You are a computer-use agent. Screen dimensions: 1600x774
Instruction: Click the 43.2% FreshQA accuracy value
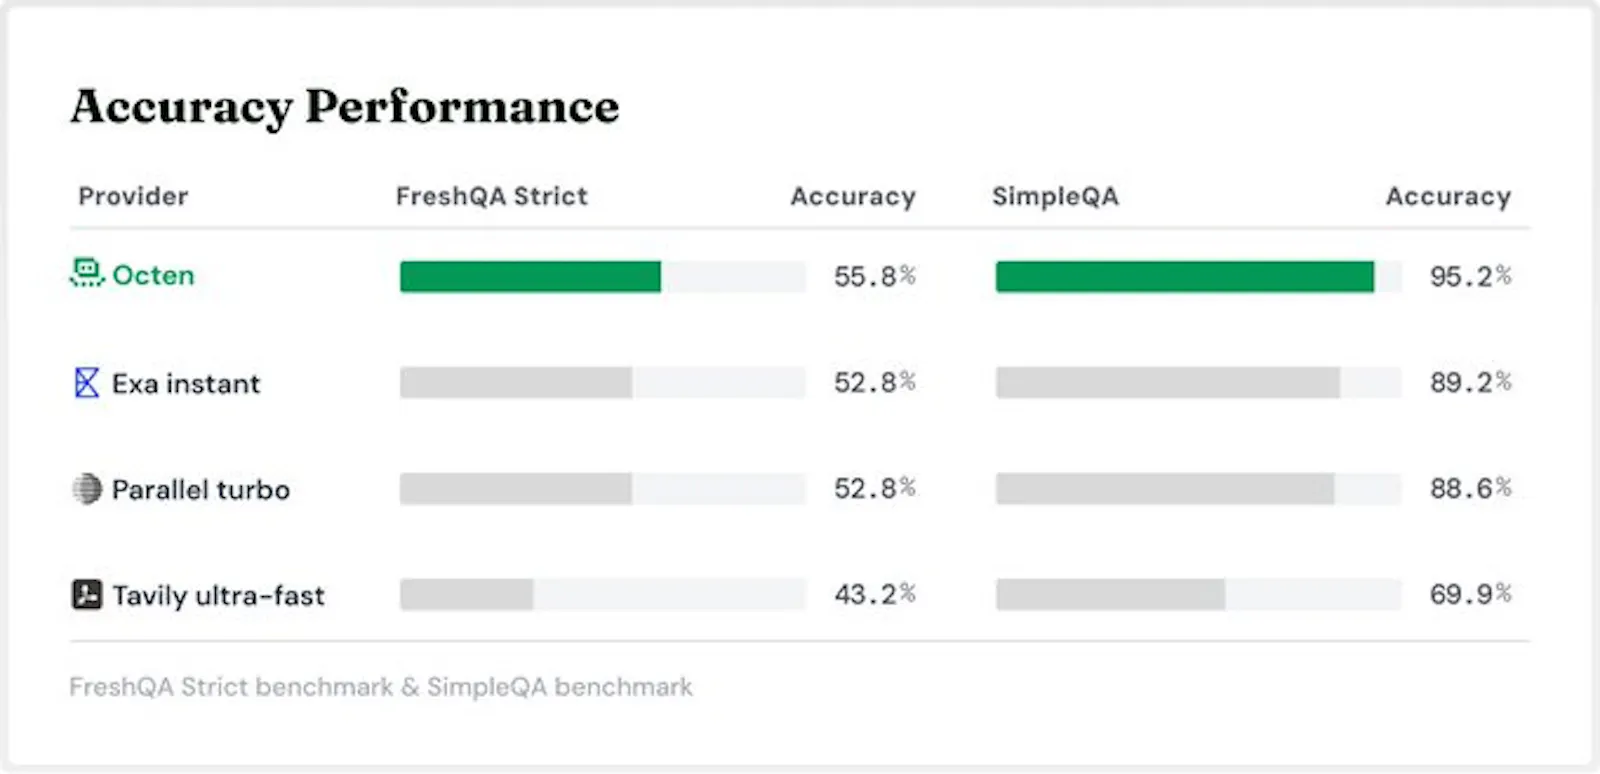(x=875, y=595)
